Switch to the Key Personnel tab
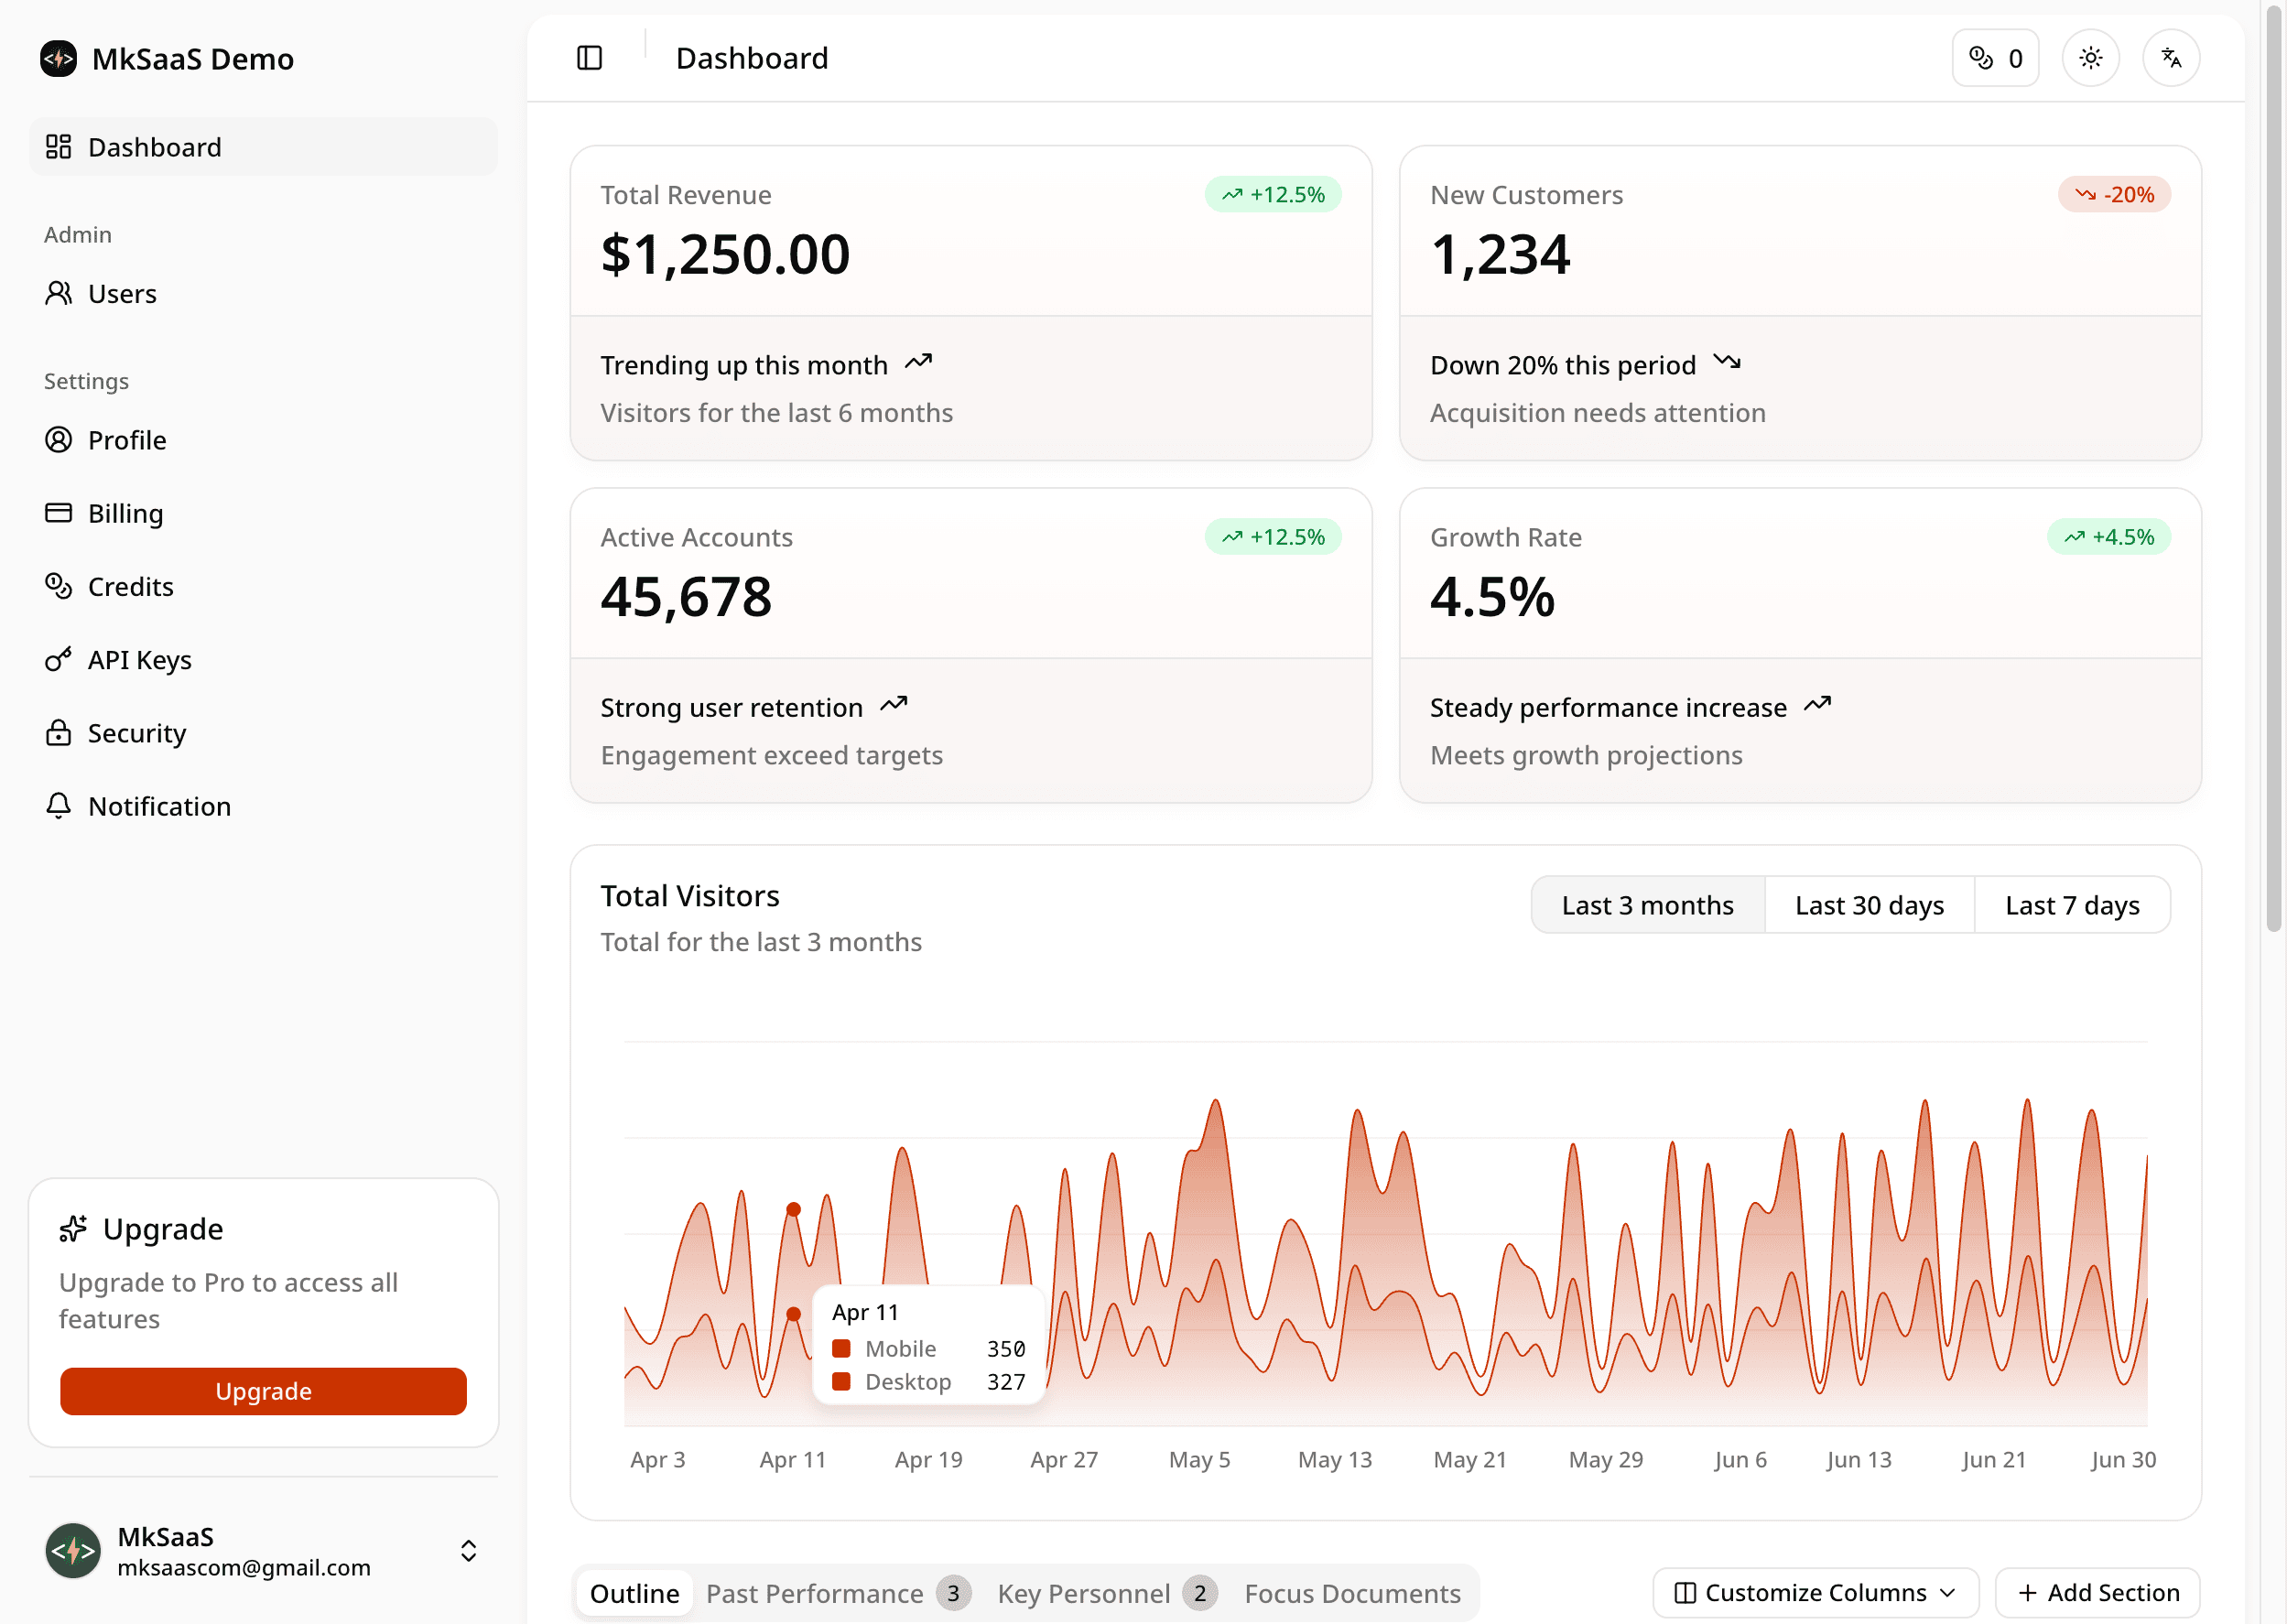This screenshot has width=2287, height=1624. pyautogui.click(x=1083, y=1593)
